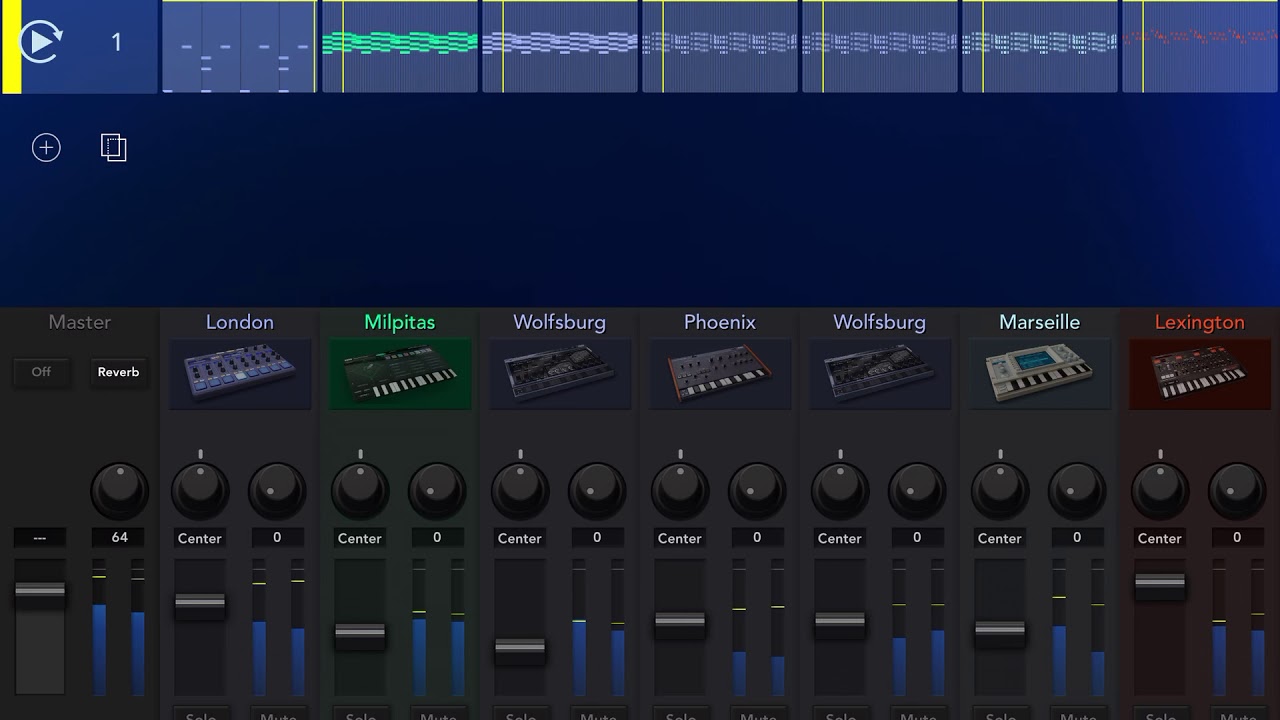Screen dimensions: 1280x720
Task: Click the scene number 1
Action: point(116,42)
